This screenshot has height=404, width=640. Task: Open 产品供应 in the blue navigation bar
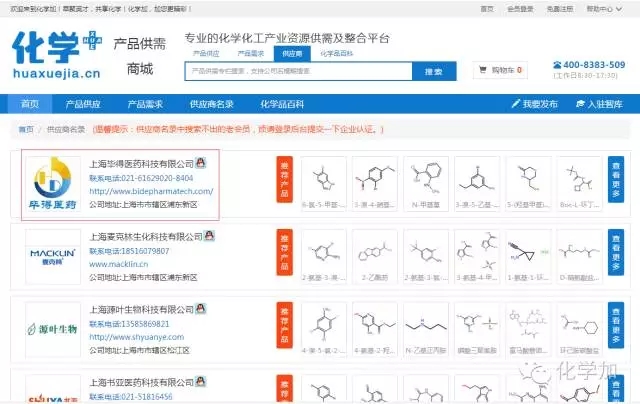[84, 104]
